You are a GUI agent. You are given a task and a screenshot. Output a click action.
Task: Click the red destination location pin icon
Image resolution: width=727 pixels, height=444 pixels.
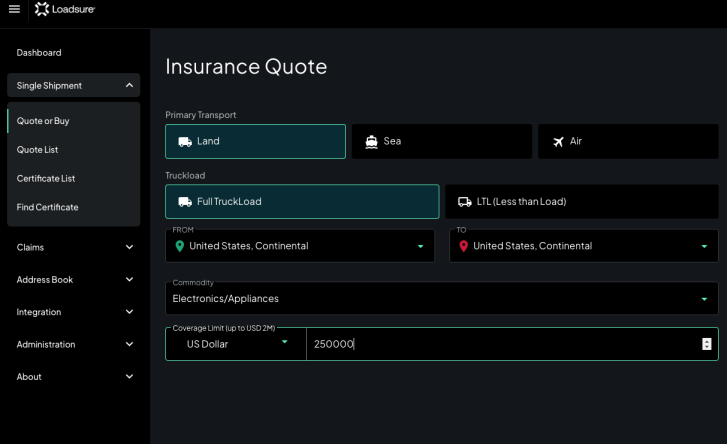pyautogui.click(x=463, y=246)
